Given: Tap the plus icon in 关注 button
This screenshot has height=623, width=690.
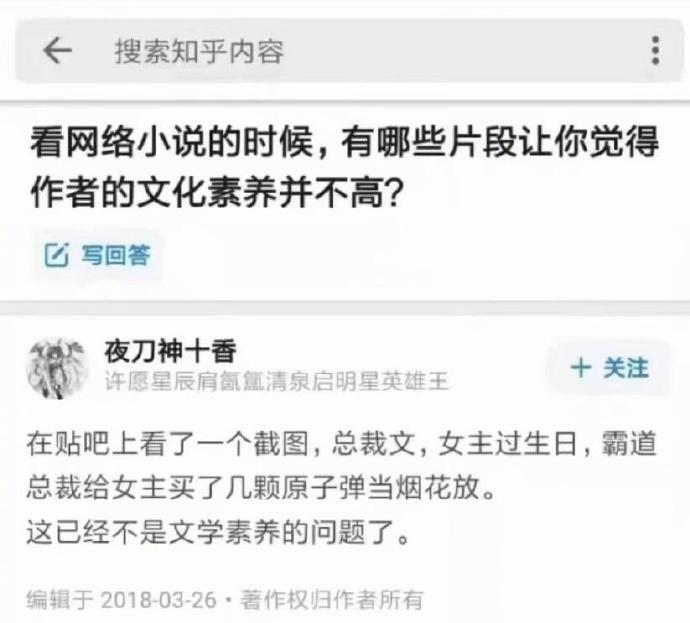Looking at the screenshot, I should [x=580, y=368].
